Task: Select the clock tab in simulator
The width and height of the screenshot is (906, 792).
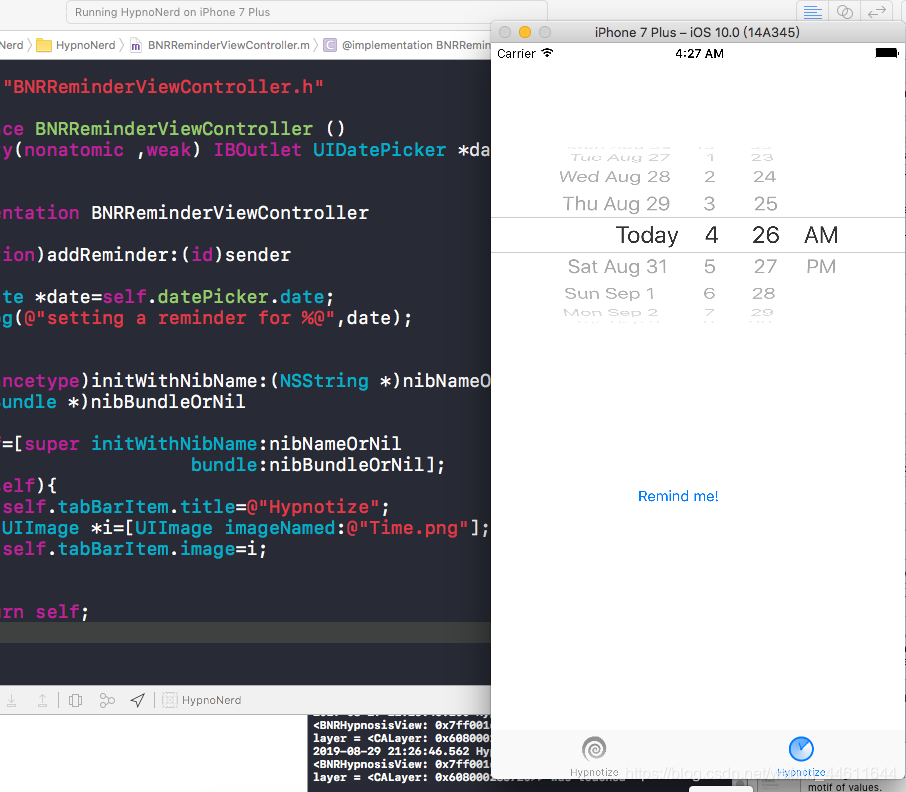Action: [801, 757]
